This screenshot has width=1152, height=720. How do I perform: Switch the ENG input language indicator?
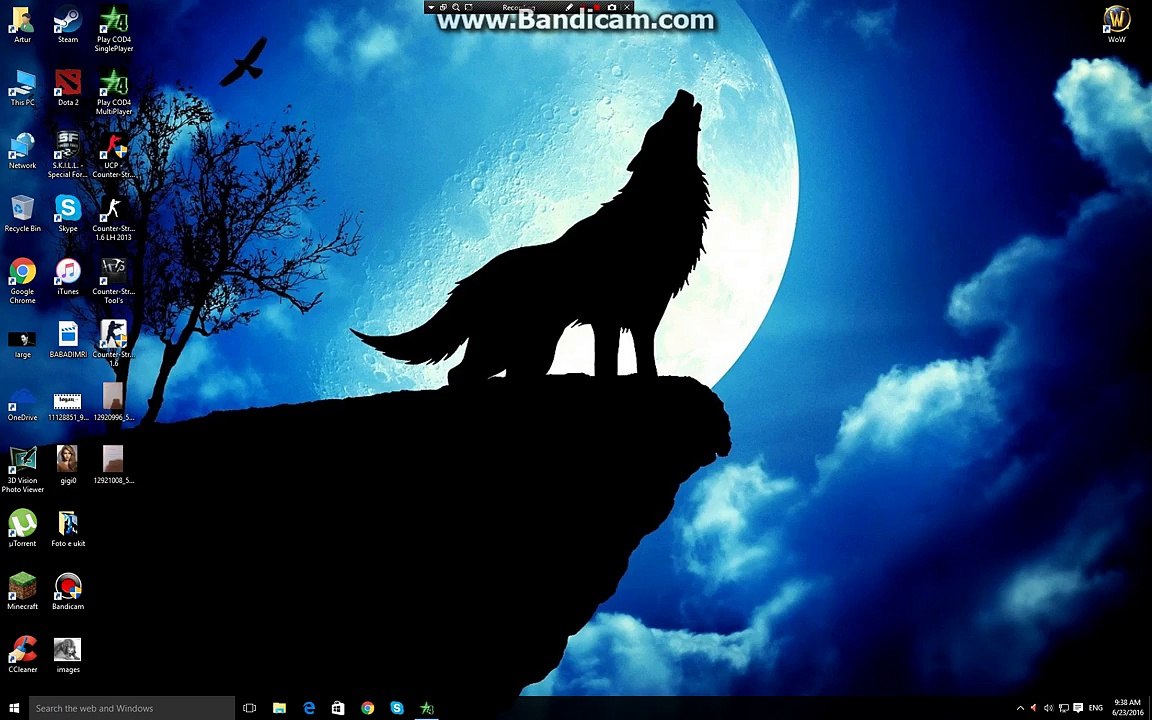(x=1095, y=708)
